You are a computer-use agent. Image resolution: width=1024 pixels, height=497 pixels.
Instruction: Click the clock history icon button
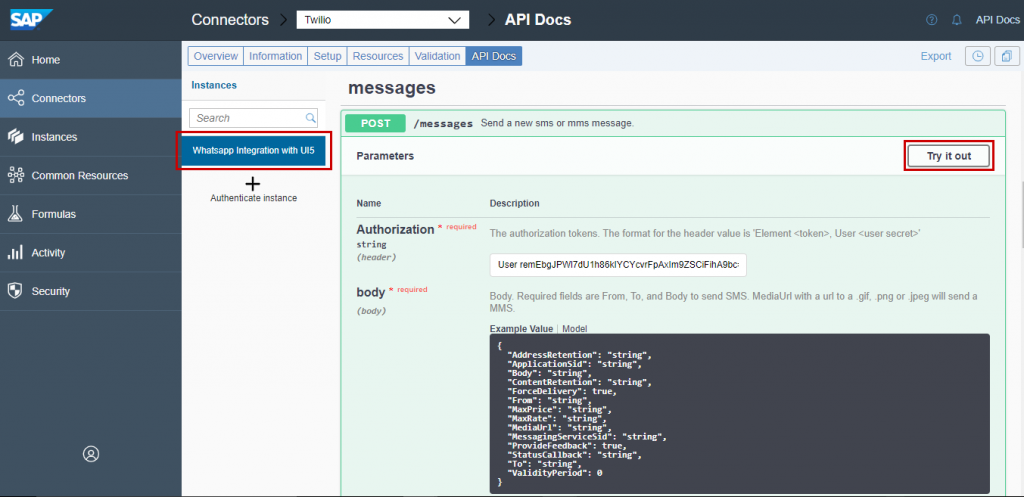point(978,56)
